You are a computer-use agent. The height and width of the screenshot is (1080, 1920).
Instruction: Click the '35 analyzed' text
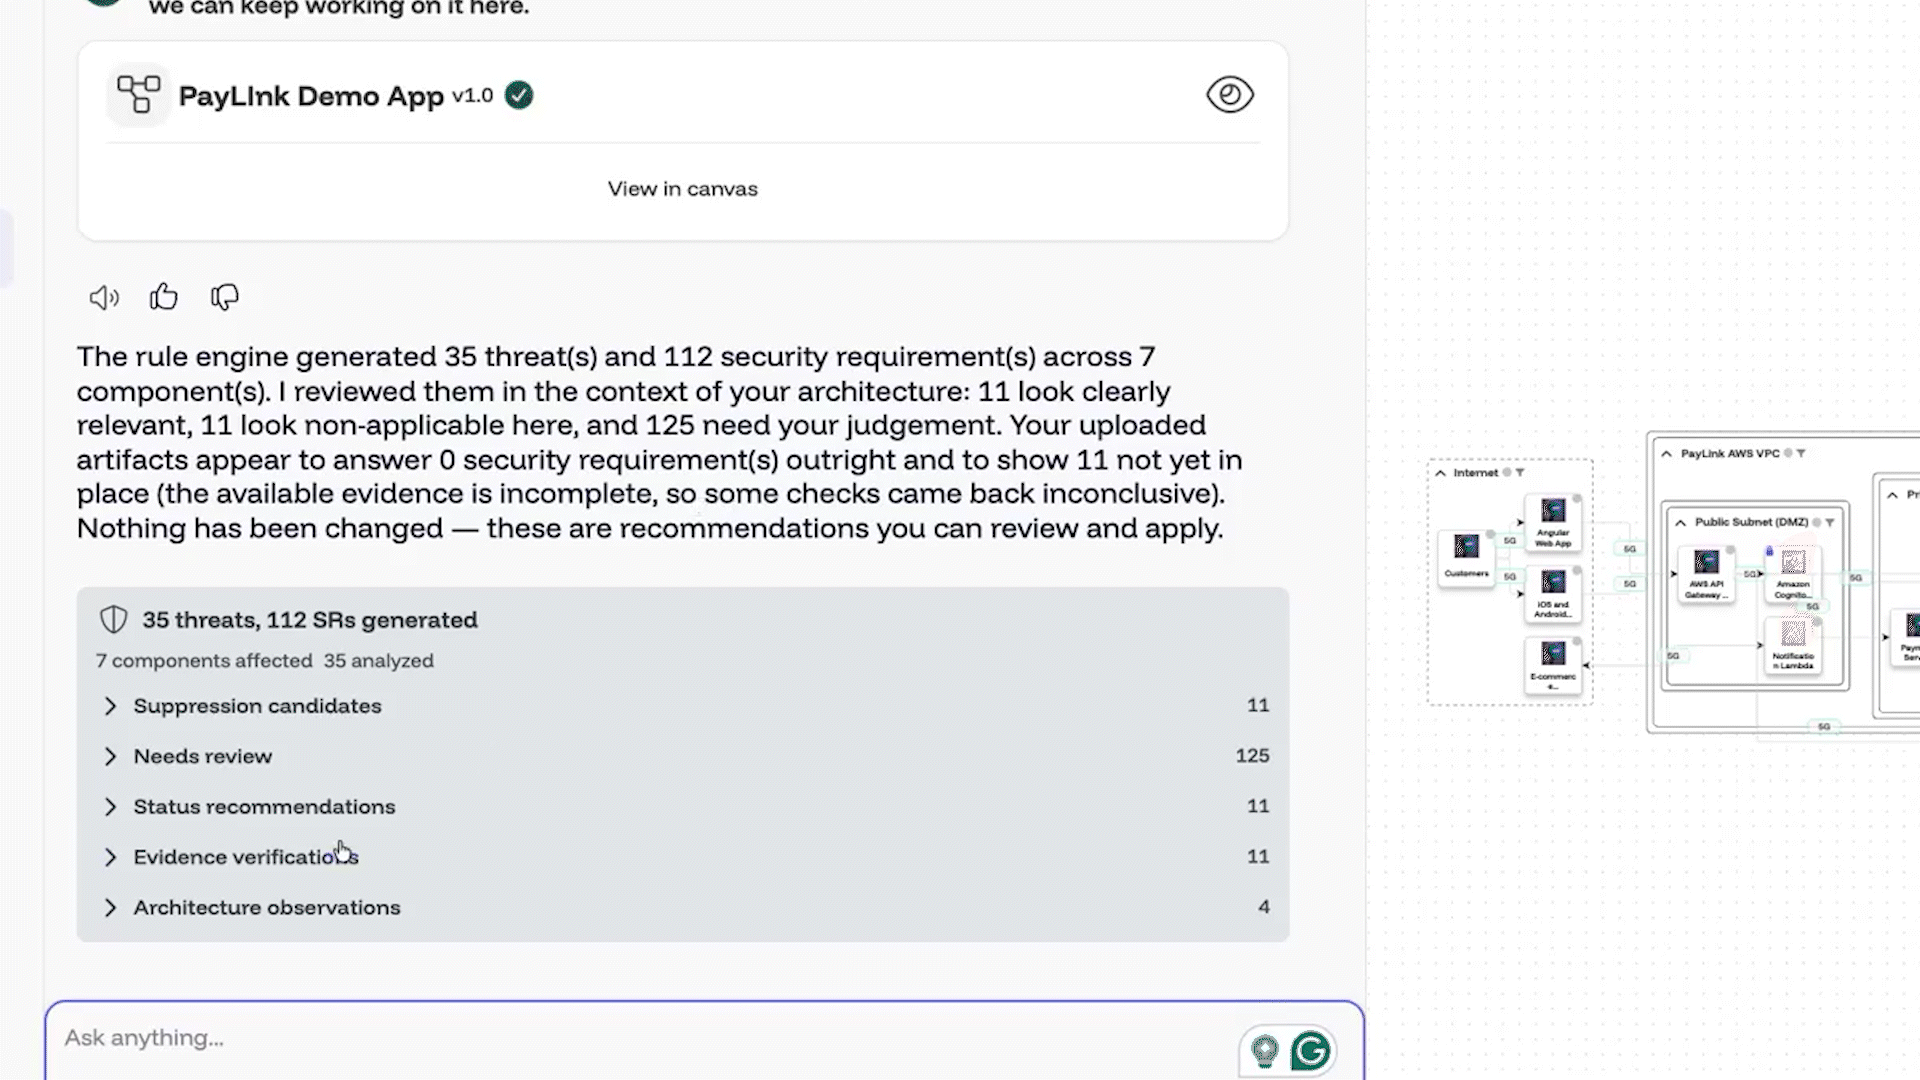coord(379,661)
